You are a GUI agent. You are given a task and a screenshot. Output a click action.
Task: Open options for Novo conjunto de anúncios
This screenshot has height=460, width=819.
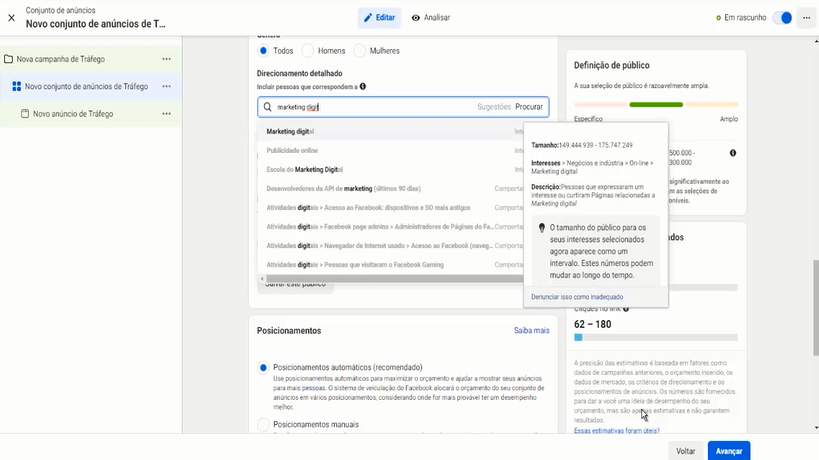click(x=166, y=86)
